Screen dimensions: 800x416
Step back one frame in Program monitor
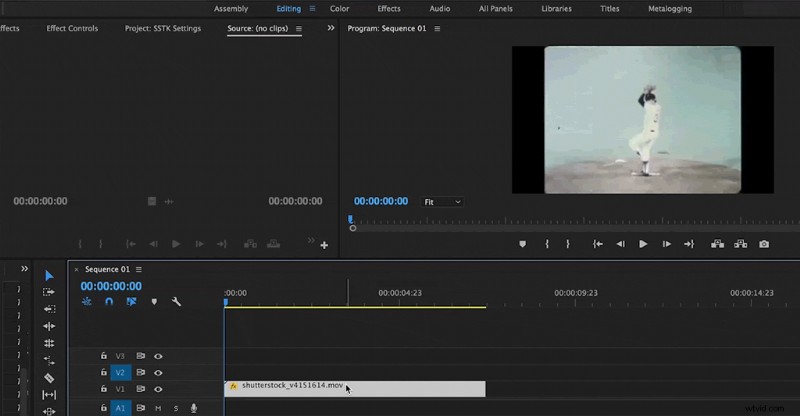point(620,244)
